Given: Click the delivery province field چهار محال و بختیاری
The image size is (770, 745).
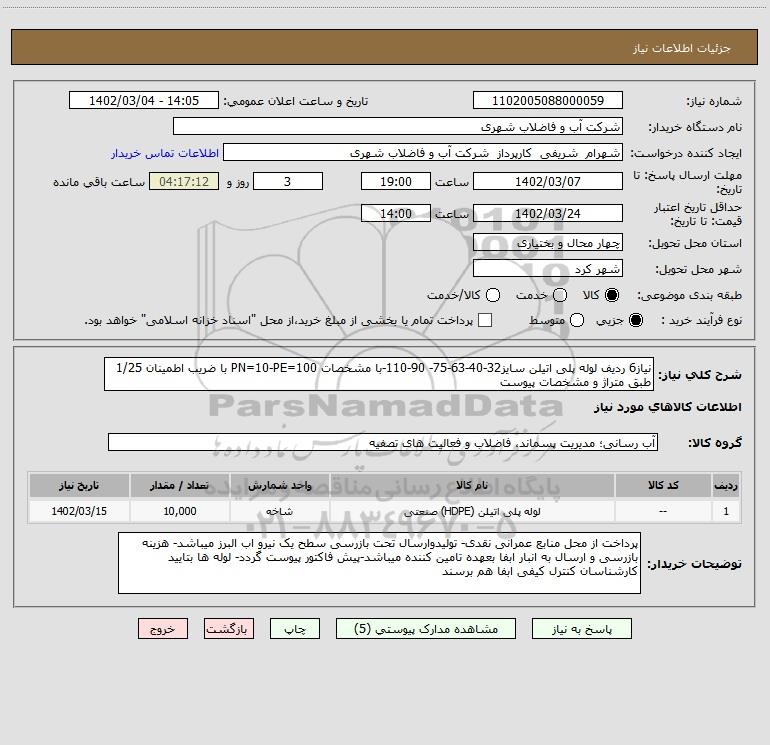Looking at the screenshot, I should point(548,242).
